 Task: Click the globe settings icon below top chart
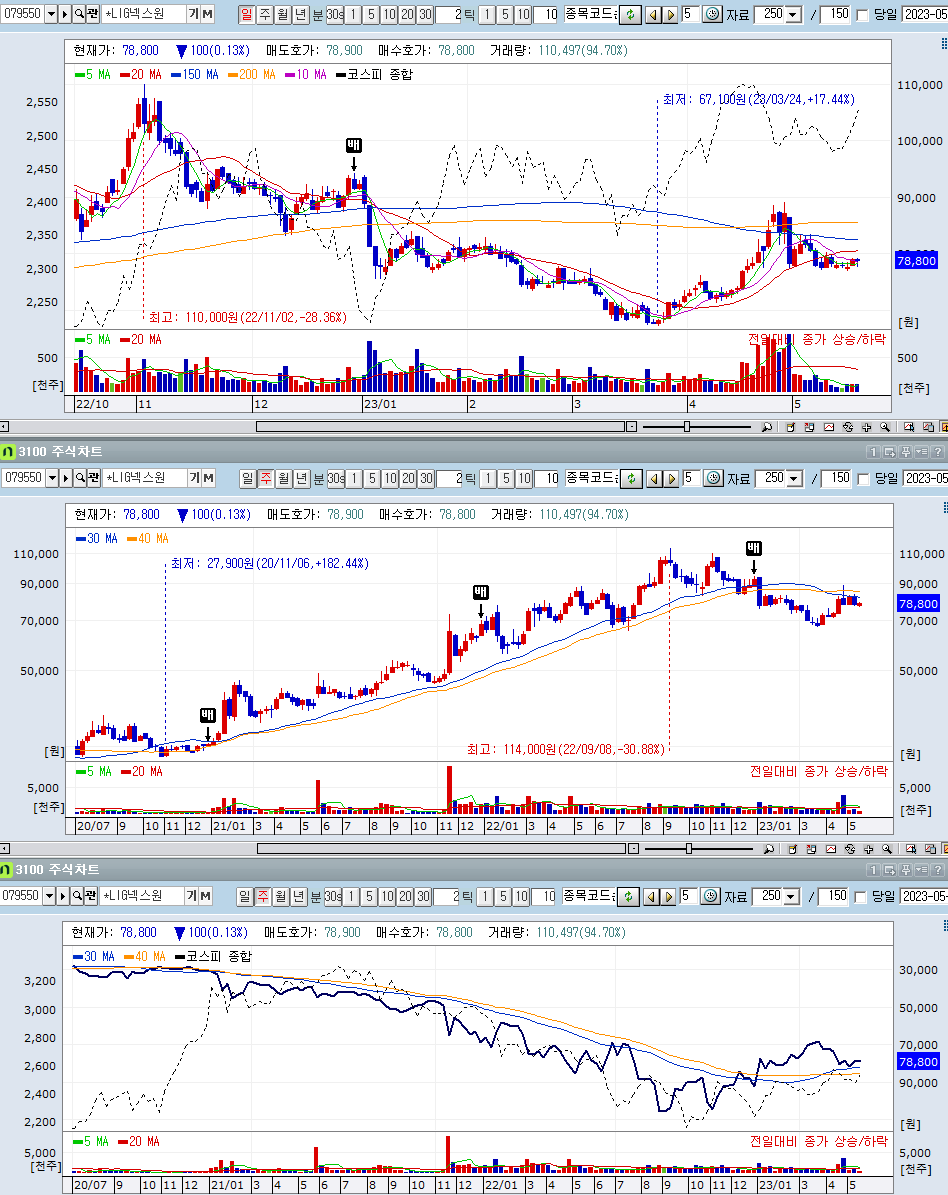point(847,427)
